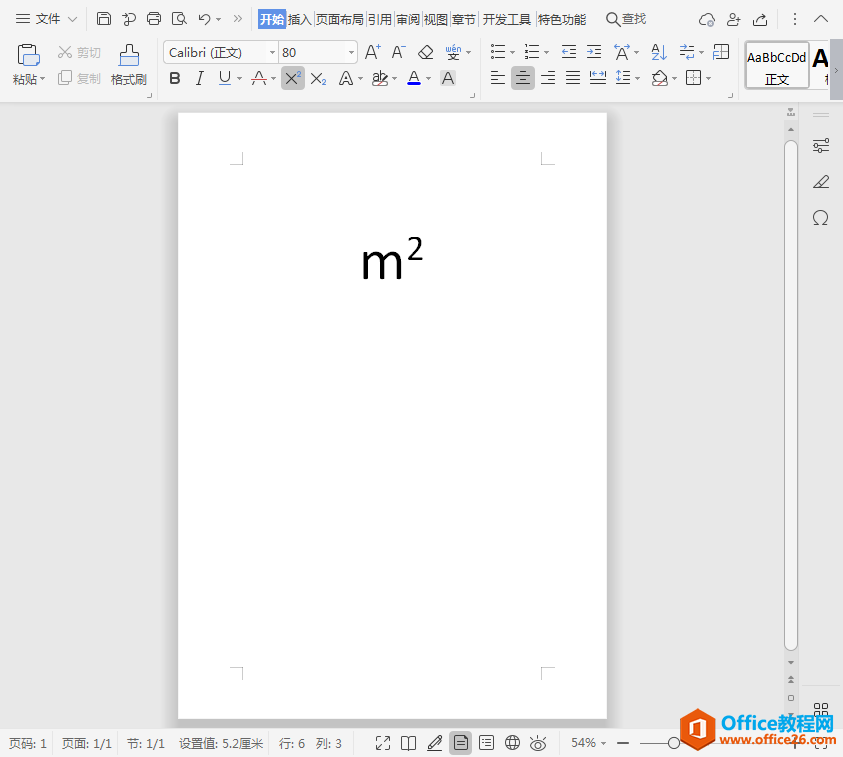This screenshot has width=843, height=757.
Task: Select the Format Painter (格式刷) tool
Action: [129, 66]
